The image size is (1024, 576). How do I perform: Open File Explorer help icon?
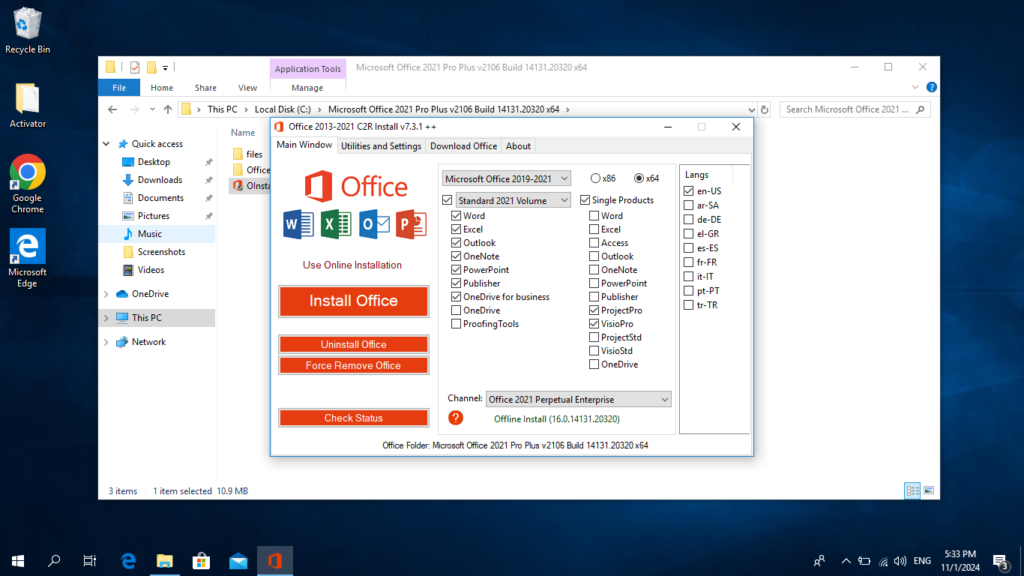[931, 87]
